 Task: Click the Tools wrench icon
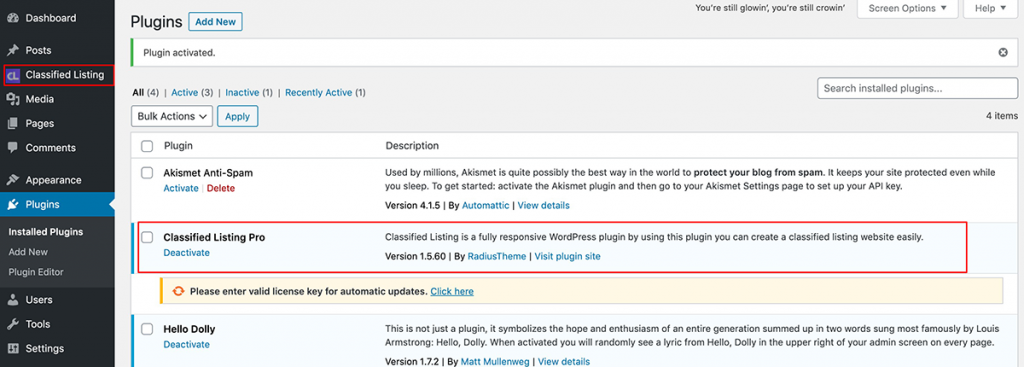coord(12,325)
